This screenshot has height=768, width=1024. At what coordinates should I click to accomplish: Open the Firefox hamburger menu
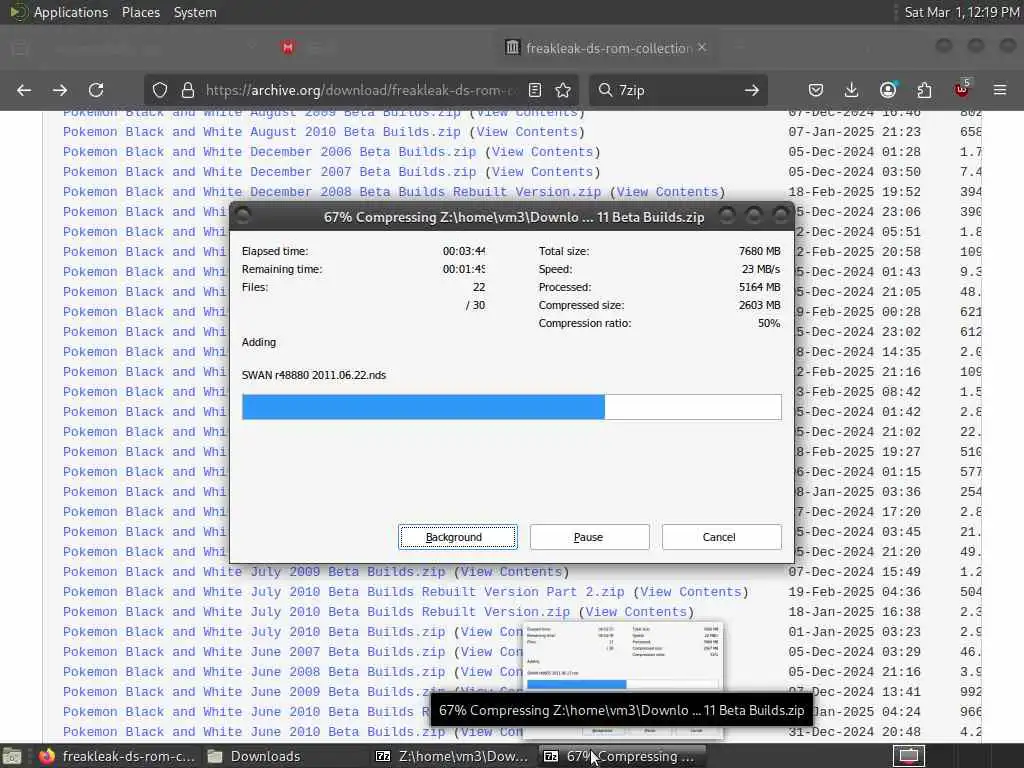[1000, 90]
